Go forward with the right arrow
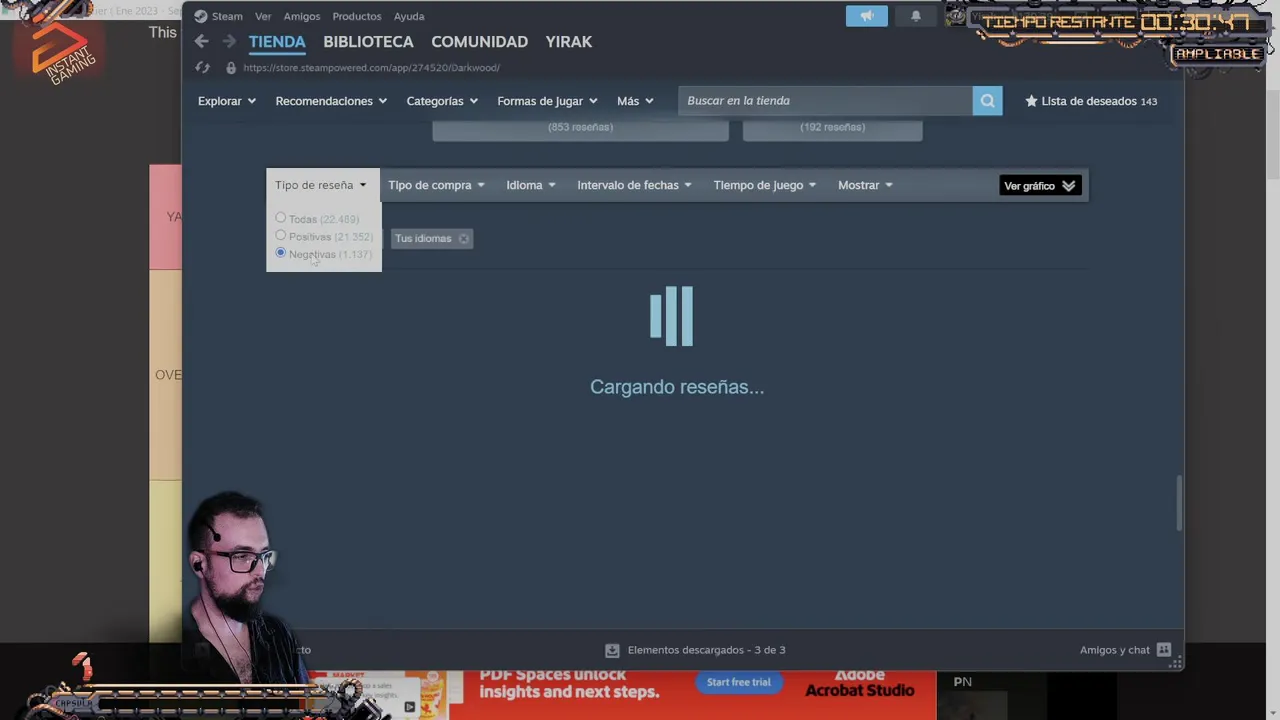The width and height of the screenshot is (1280, 720). click(229, 41)
